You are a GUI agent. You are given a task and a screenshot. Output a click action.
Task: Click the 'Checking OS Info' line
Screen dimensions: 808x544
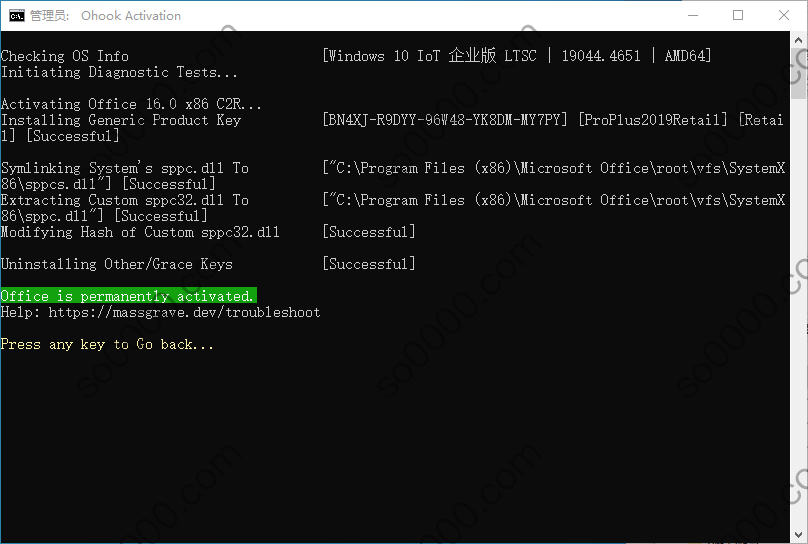(x=65, y=56)
